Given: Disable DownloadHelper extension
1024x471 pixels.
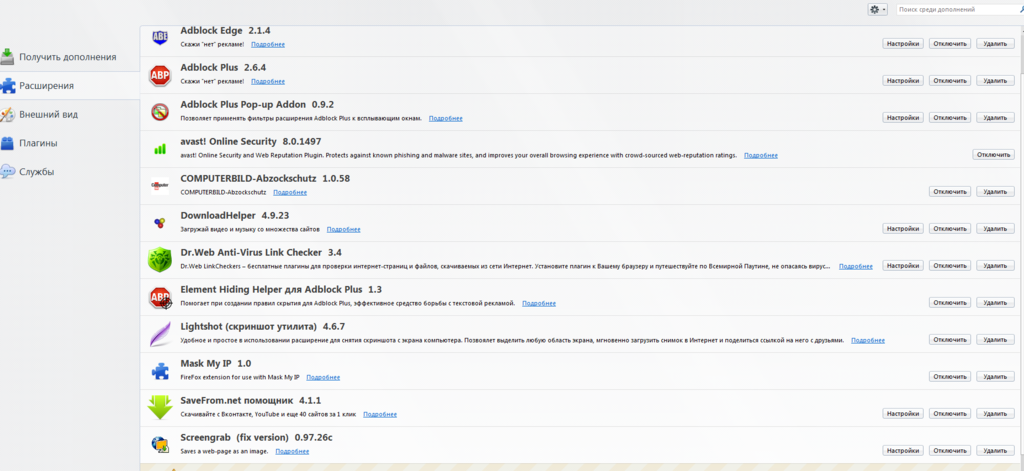Looking at the screenshot, I should point(950,229).
